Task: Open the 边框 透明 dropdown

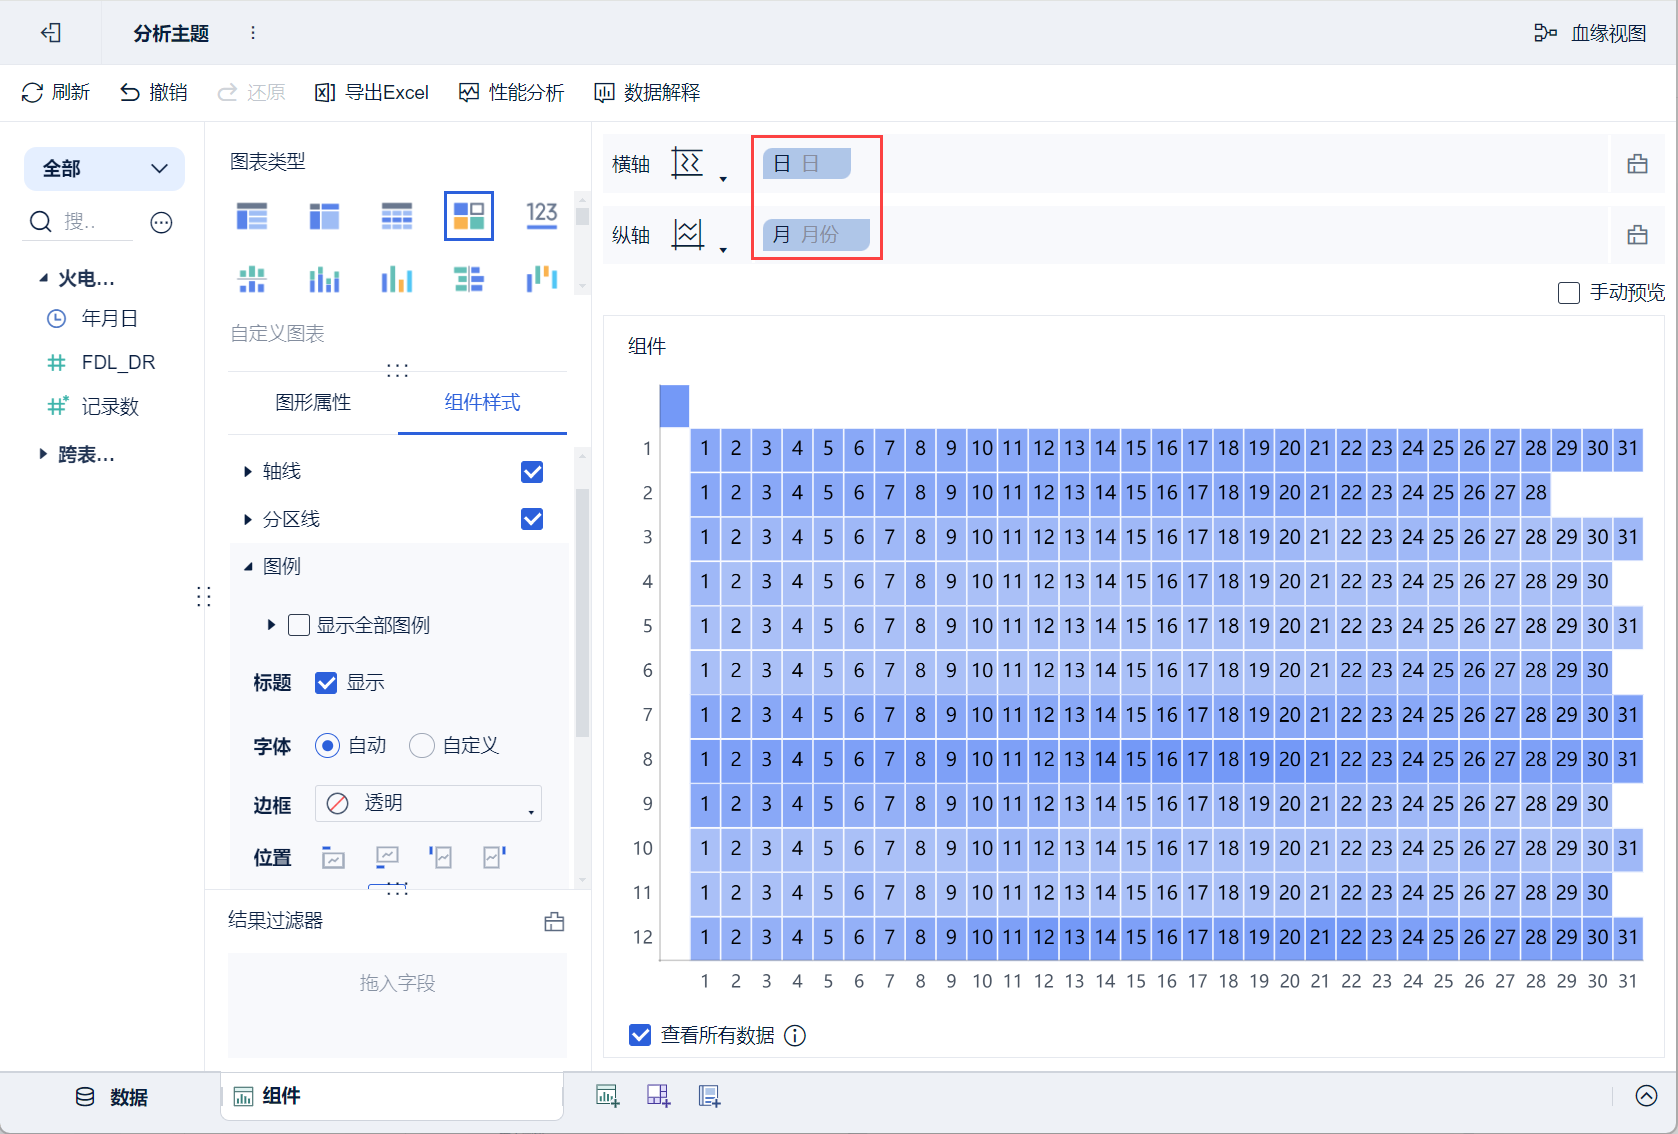Action: coord(428,803)
